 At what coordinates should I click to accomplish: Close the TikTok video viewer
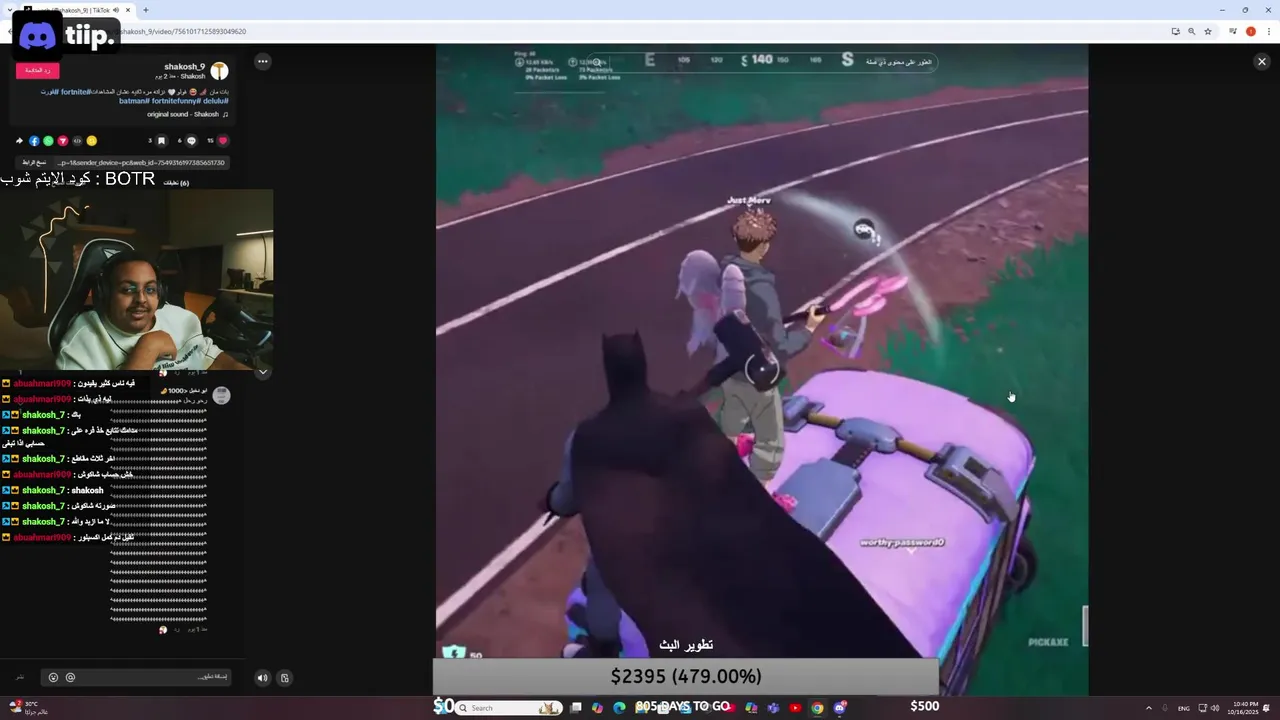coord(1261,62)
